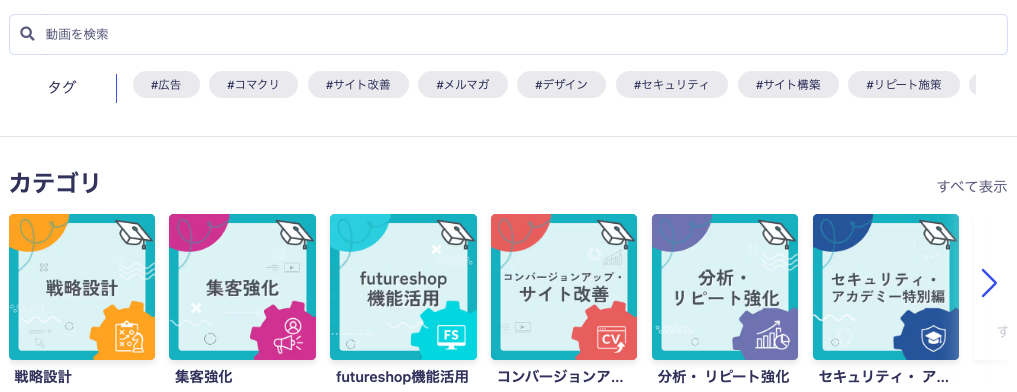Screen dimensions: 1017x392
Task: Click the bar chart analytics icon
Action: (772, 337)
